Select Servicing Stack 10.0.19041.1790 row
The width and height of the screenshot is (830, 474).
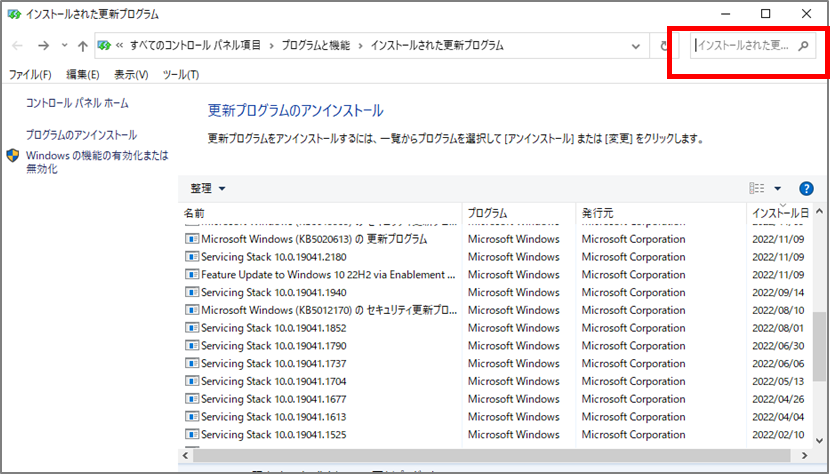pos(494,346)
